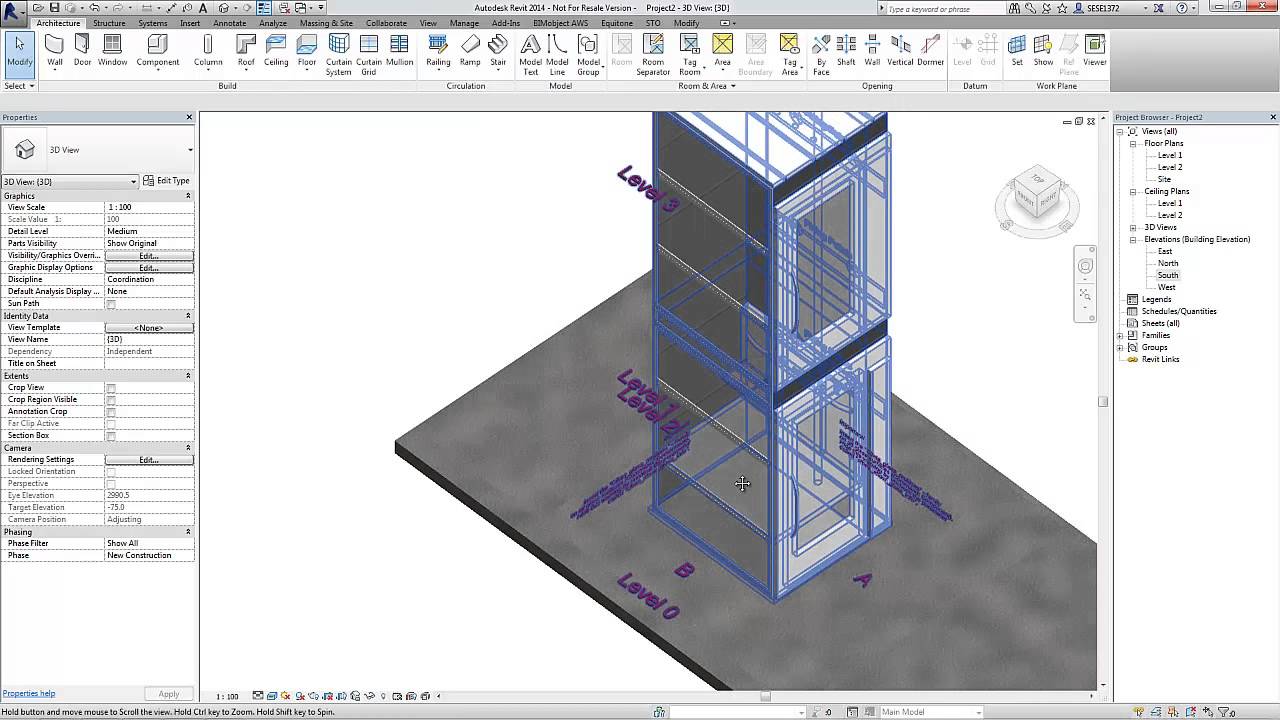Click the Room Separator tool
This screenshot has width=1280, height=720.
653,55
